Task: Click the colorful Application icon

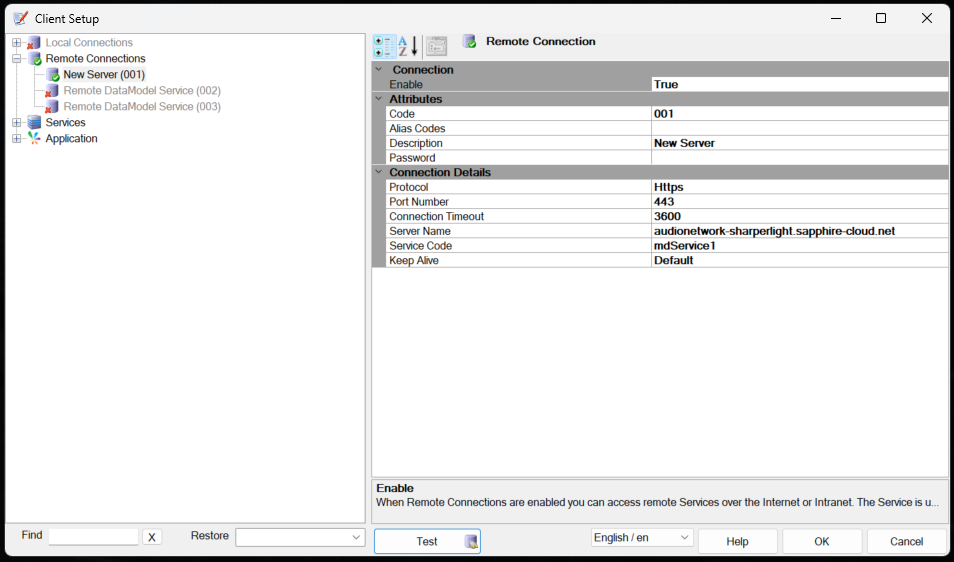Action: pos(34,139)
